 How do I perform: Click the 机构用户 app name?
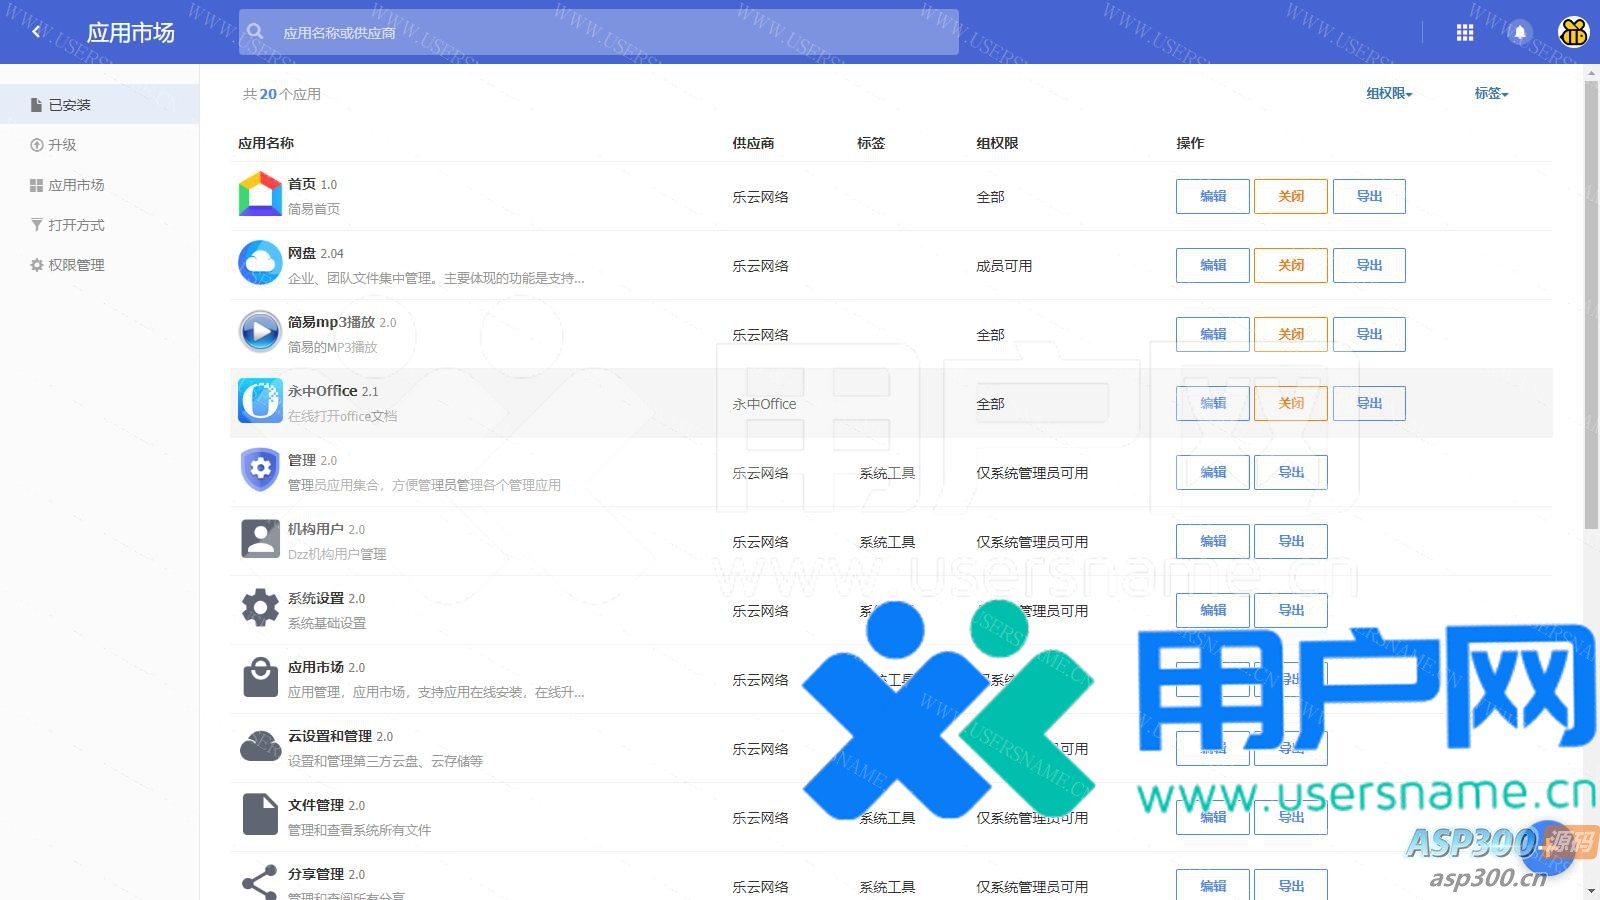[x=316, y=529]
